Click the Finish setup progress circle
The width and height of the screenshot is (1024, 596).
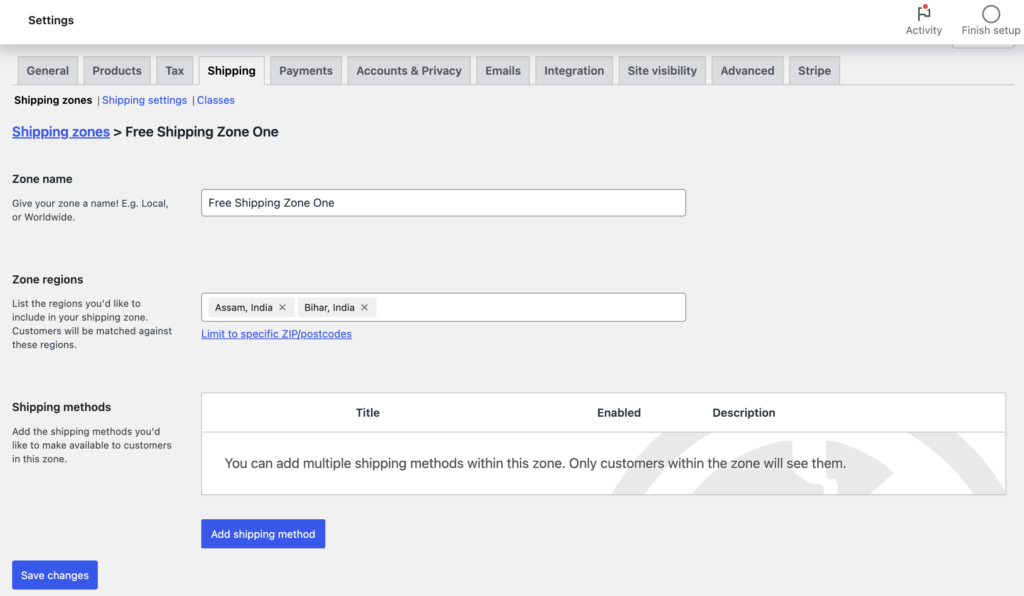[989, 16]
